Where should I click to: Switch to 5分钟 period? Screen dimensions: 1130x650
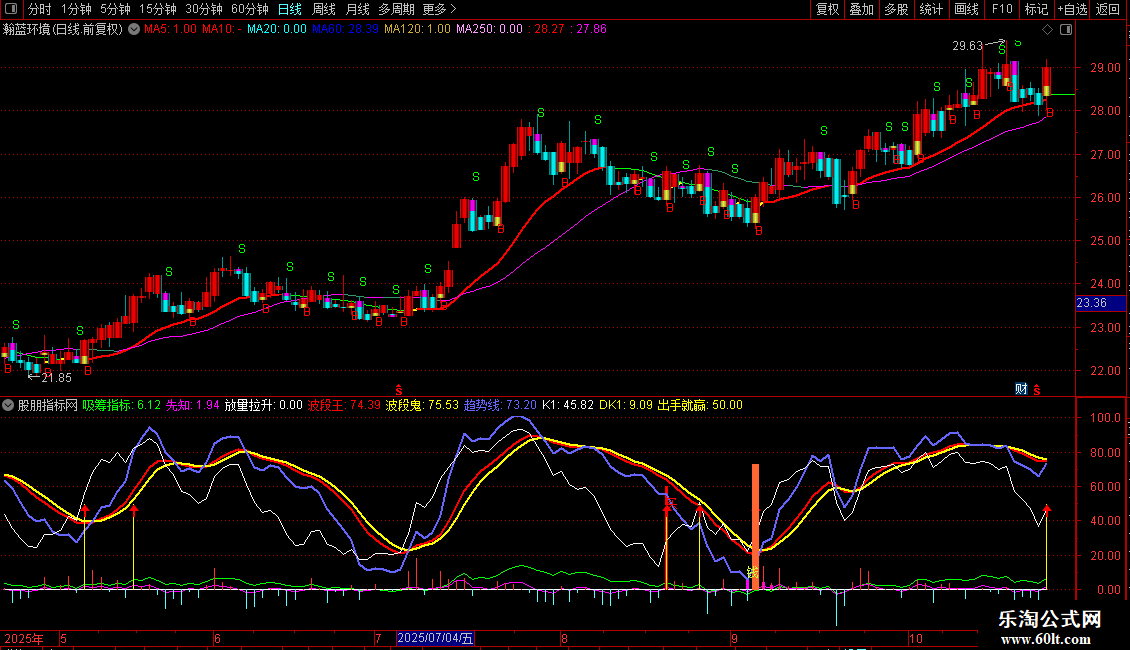(115, 9)
